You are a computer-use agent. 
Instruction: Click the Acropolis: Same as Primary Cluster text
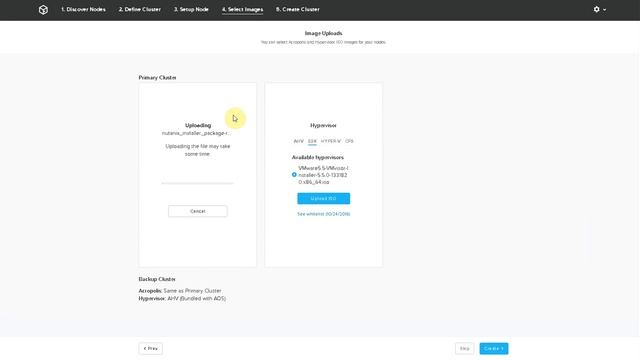(x=180, y=291)
